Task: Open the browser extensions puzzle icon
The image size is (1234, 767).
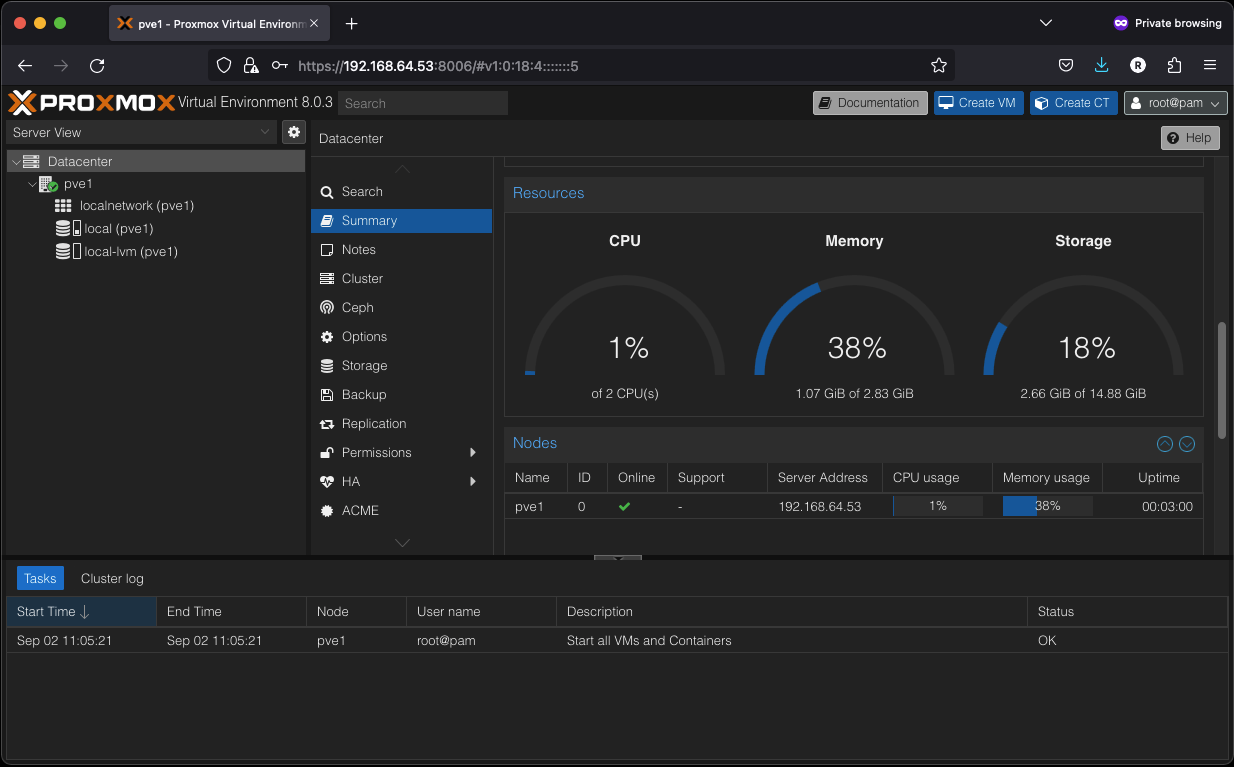Action: click(x=1174, y=65)
